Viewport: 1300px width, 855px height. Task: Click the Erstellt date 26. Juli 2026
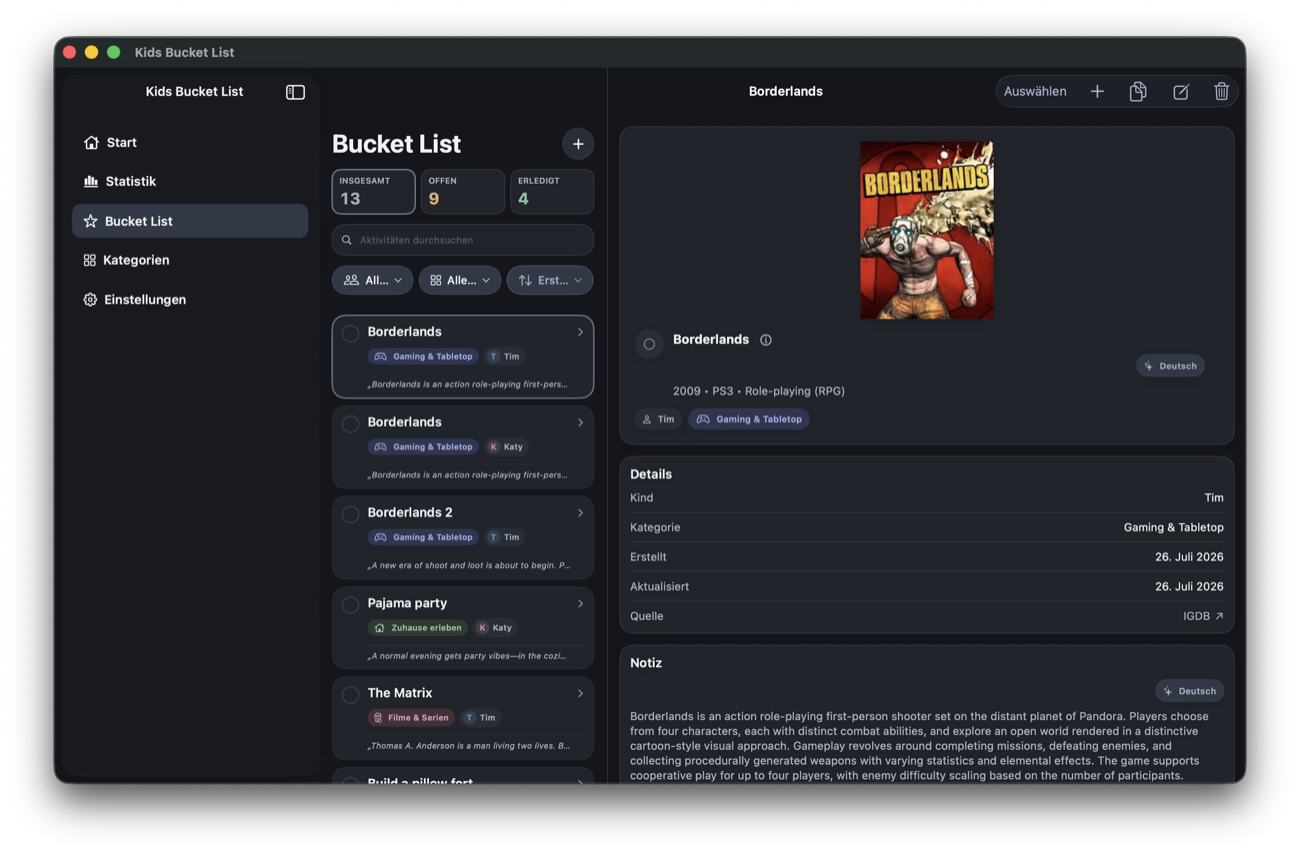[x=1189, y=557]
